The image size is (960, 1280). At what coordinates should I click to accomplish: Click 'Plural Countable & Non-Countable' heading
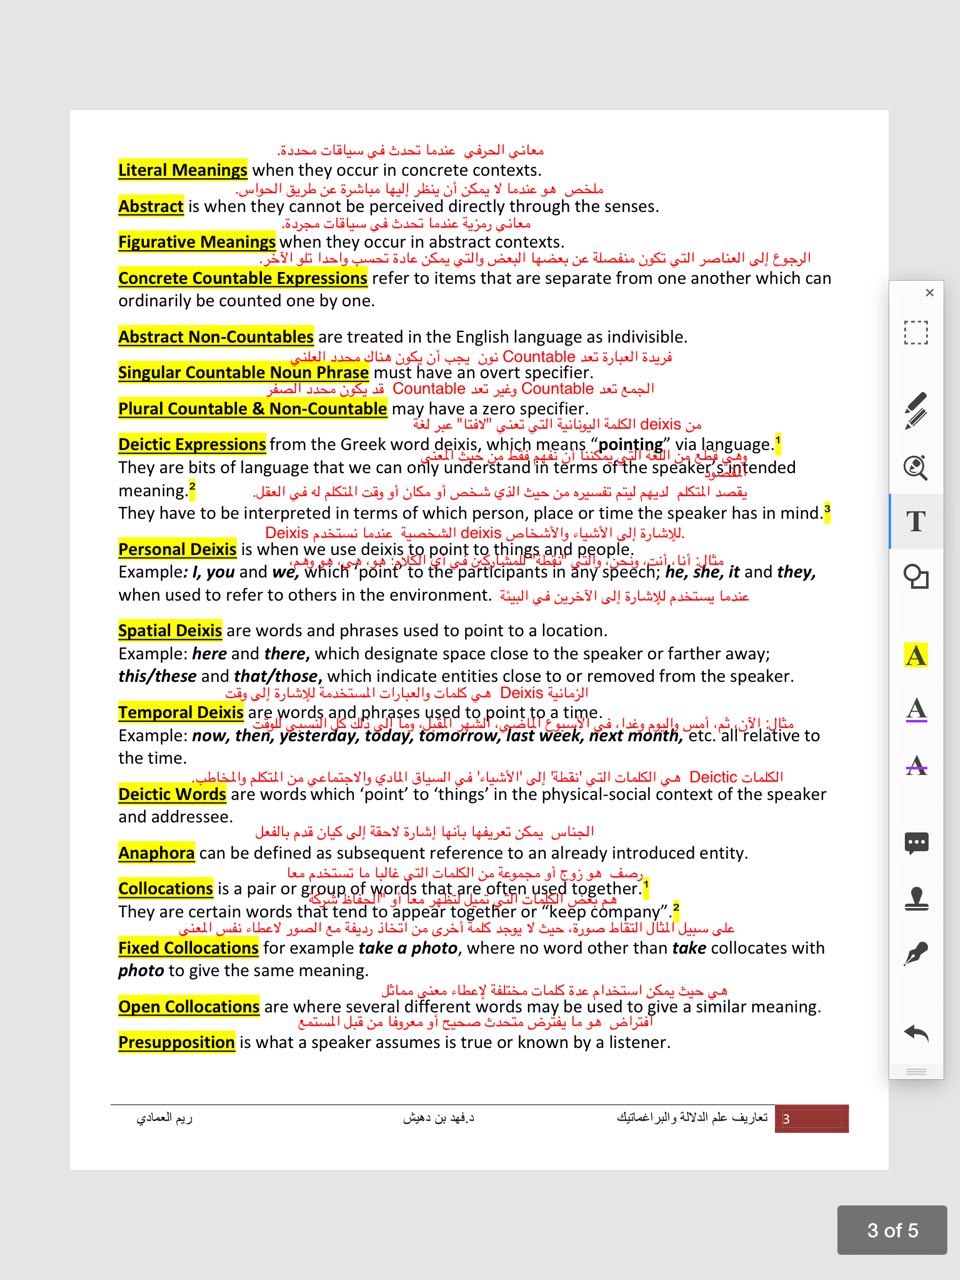(253, 408)
